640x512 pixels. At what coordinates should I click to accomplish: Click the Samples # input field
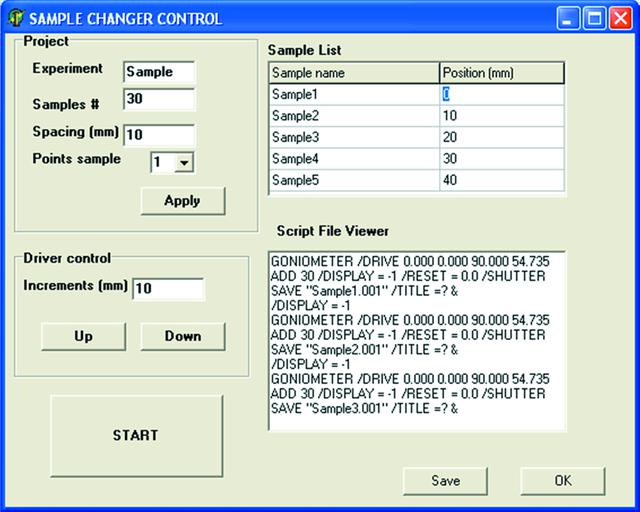159,99
